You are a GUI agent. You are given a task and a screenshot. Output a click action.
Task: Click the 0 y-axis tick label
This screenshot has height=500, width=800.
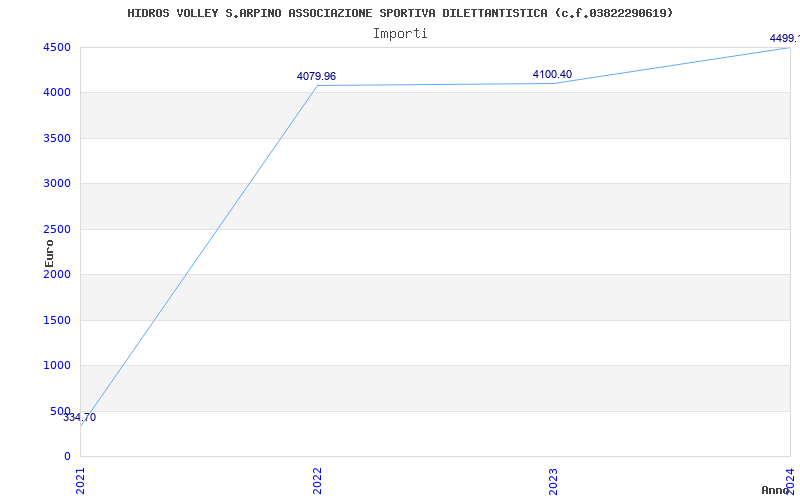click(x=67, y=456)
